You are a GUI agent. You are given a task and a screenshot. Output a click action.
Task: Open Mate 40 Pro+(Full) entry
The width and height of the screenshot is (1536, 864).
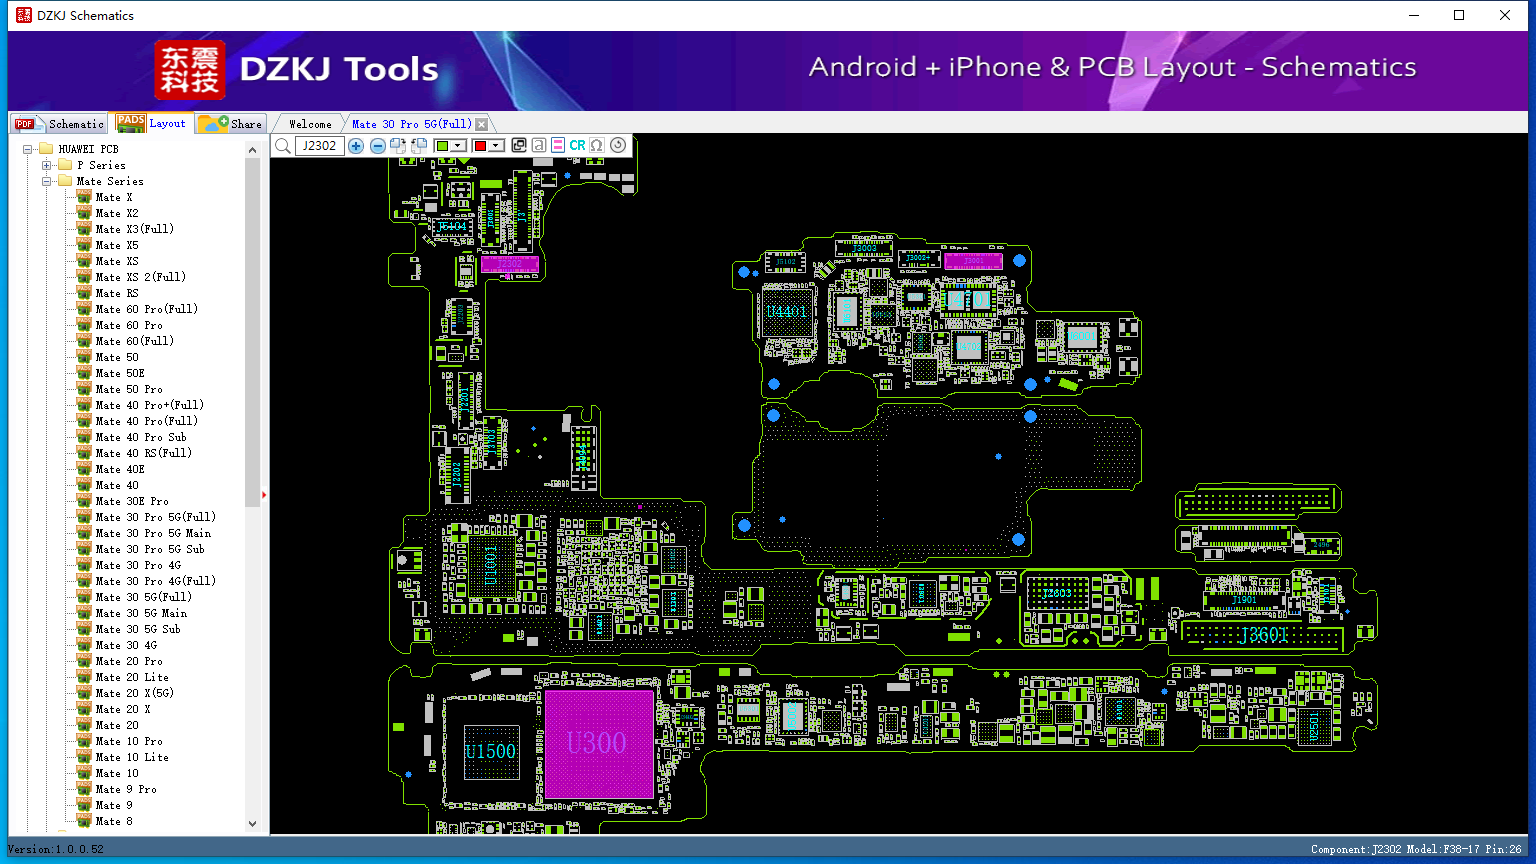[150, 405]
